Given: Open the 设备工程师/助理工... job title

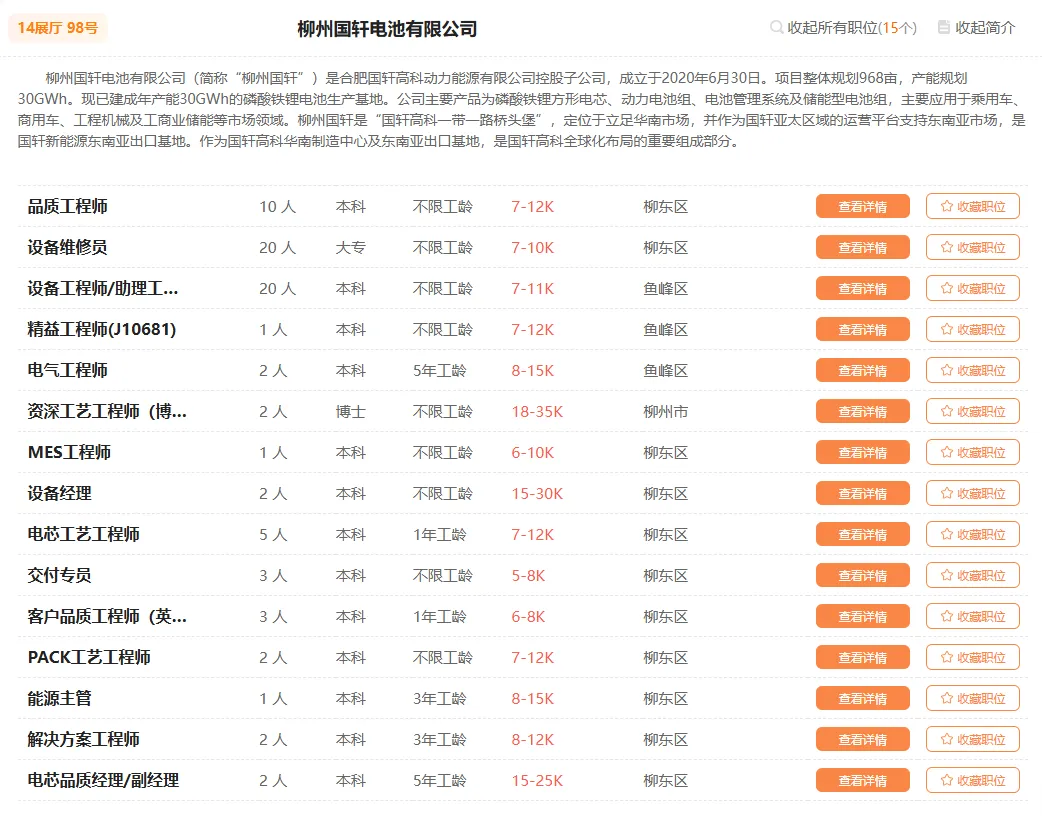Looking at the screenshot, I should click(x=103, y=288).
